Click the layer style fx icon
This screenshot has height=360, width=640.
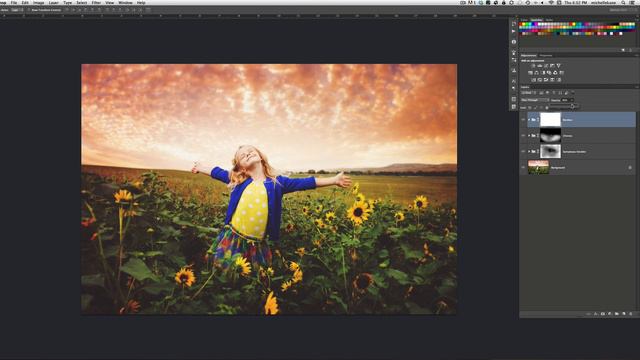click(x=596, y=314)
